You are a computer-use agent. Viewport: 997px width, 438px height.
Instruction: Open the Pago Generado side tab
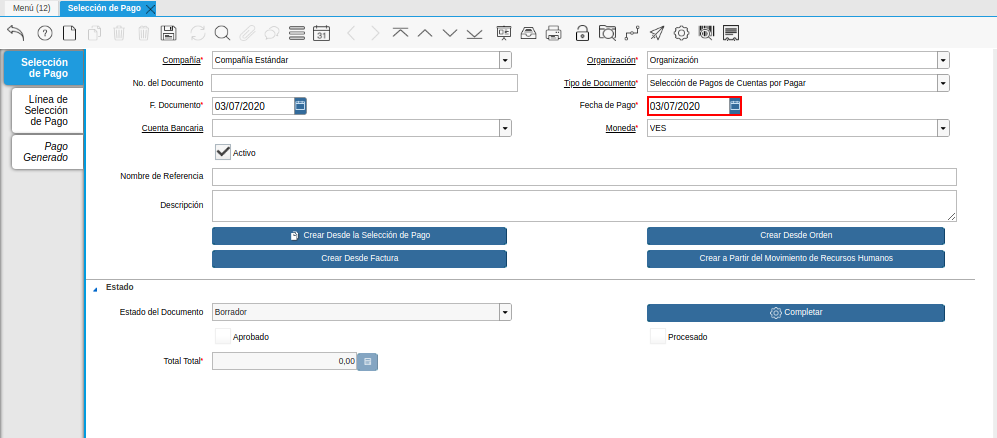click(x=47, y=152)
